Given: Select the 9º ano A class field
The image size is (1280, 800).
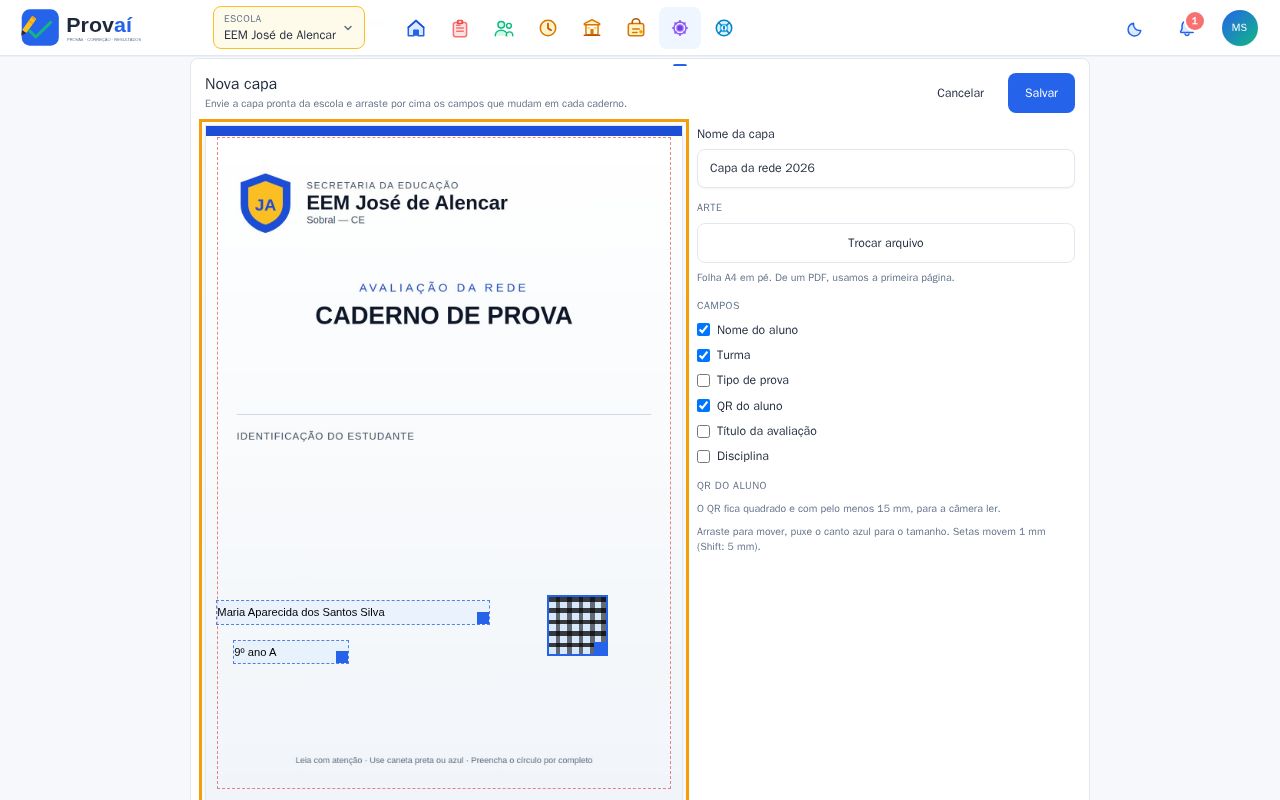Looking at the screenshot, I should [291, 652].
